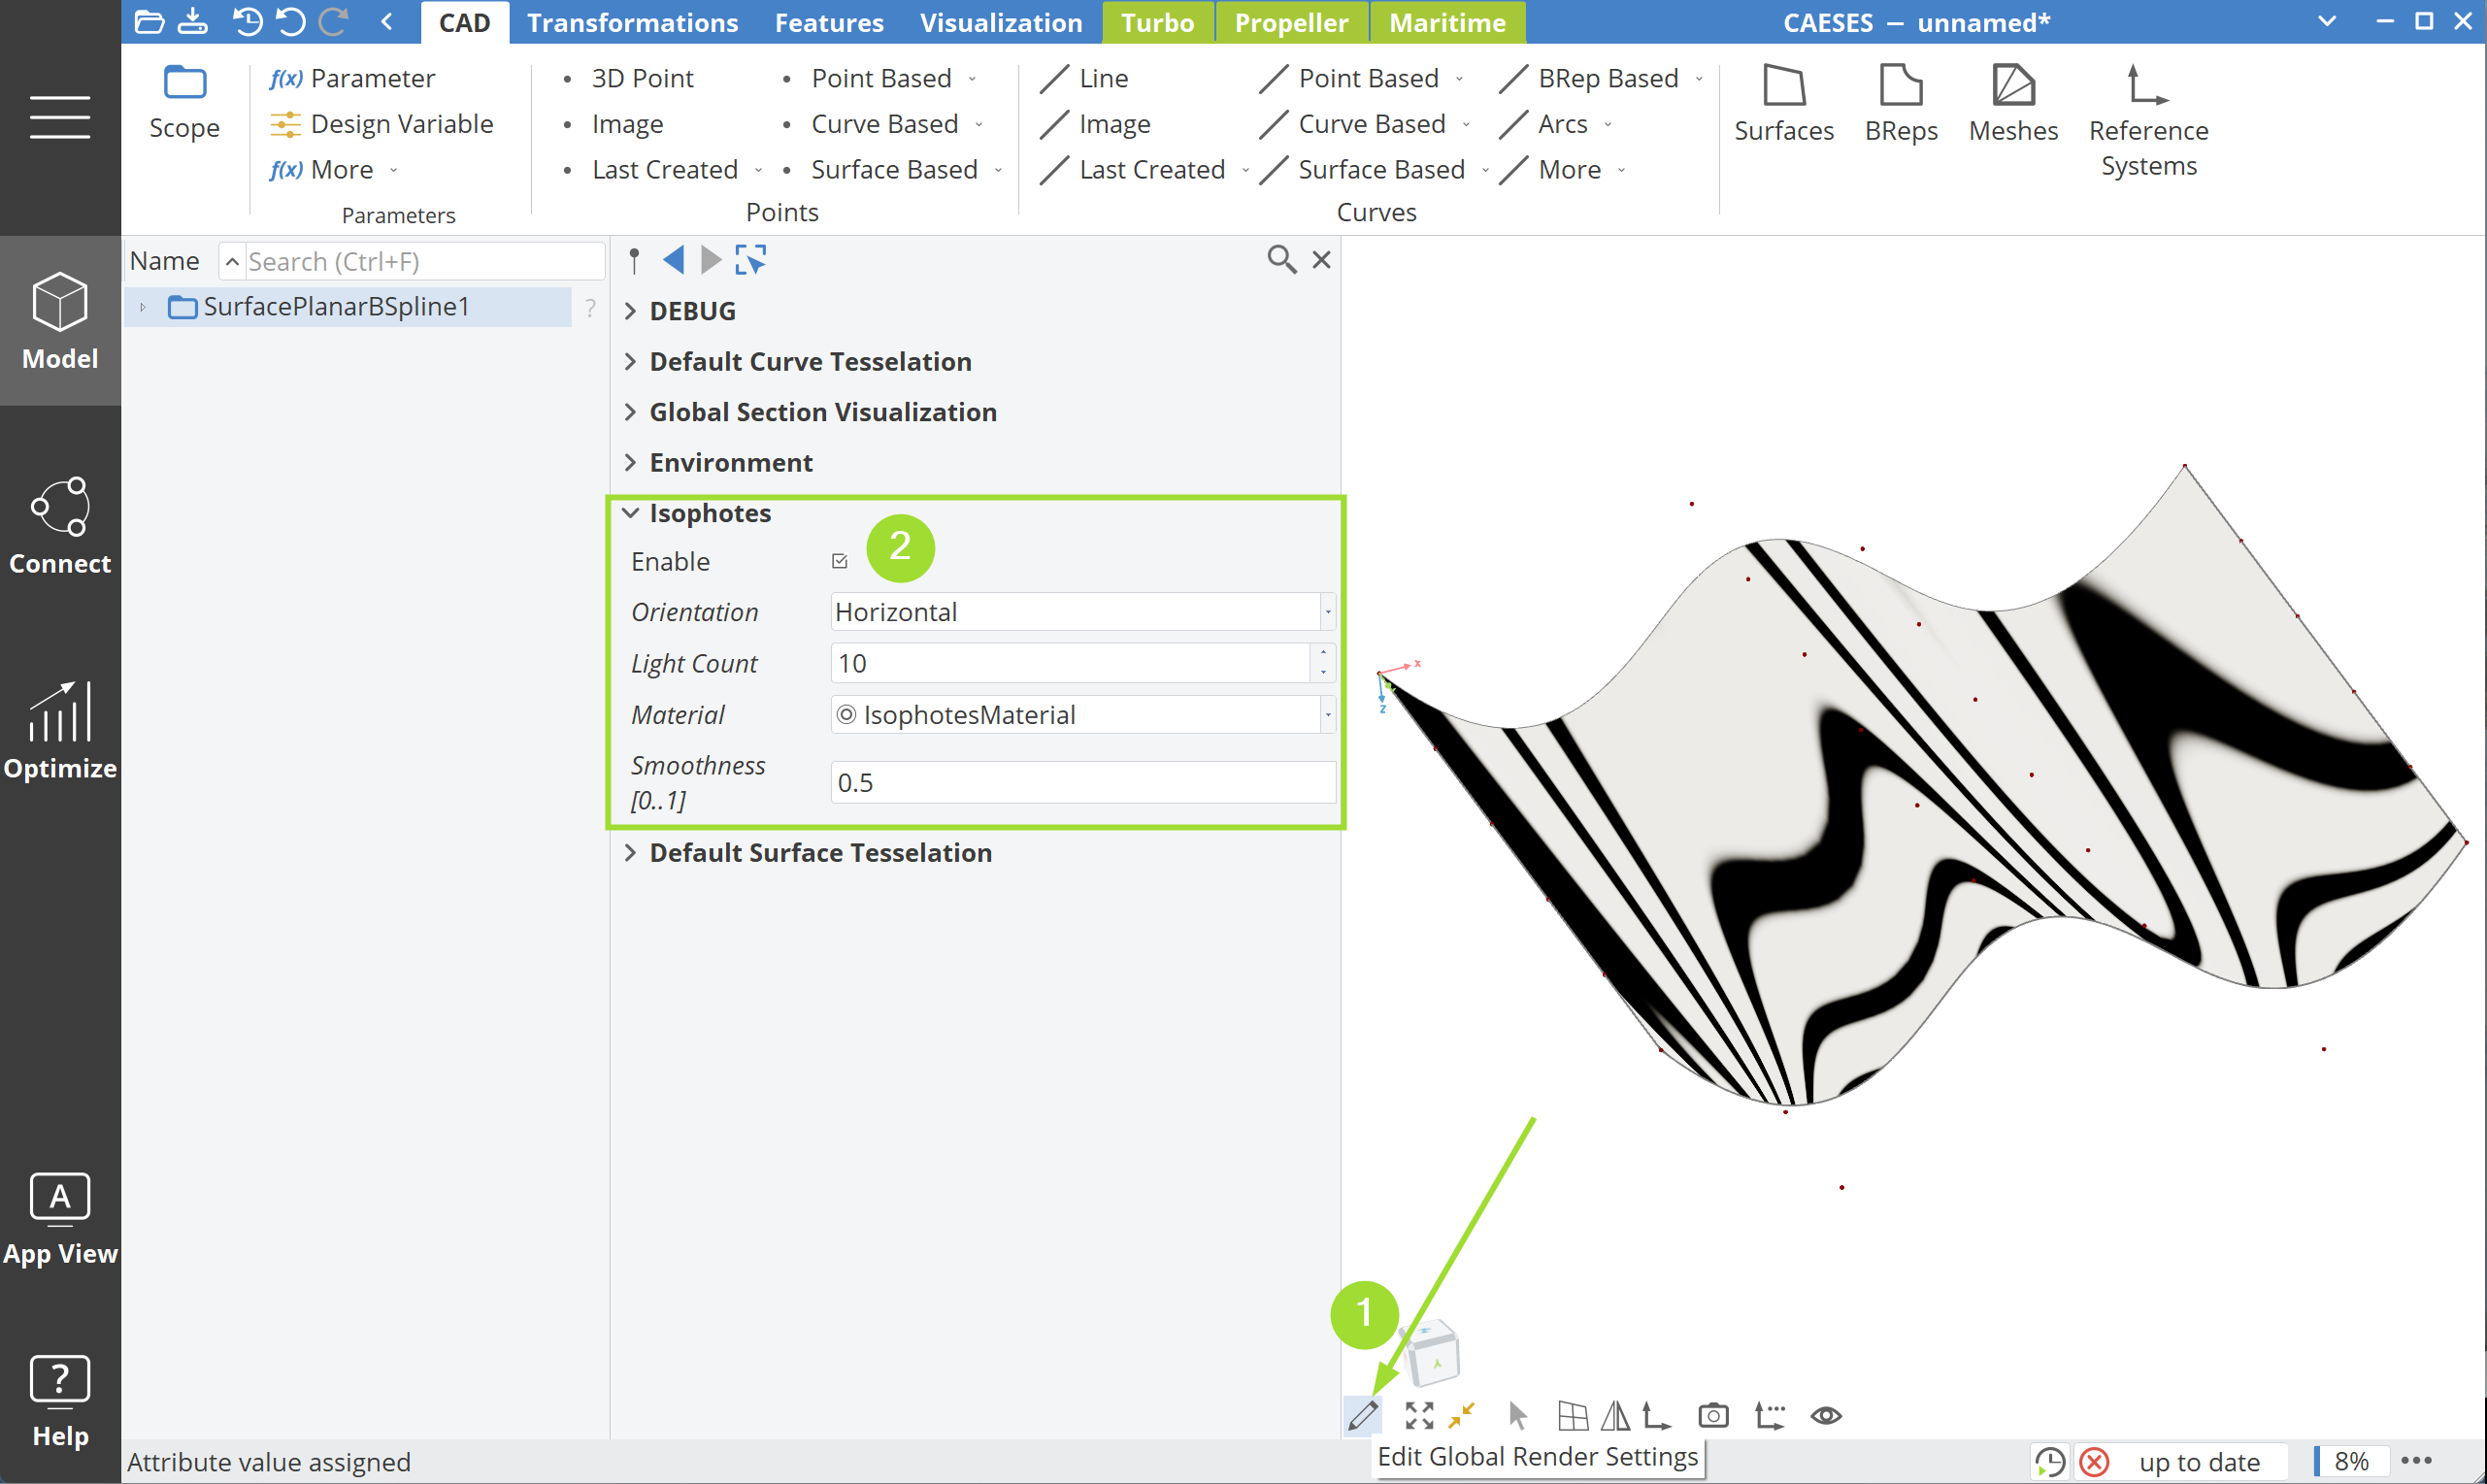Expand SurfacePlanarBSpline1 tree node
The height and width of the screenshot is (1484, 2487).
pyautogui.click(x=143, y=307)
